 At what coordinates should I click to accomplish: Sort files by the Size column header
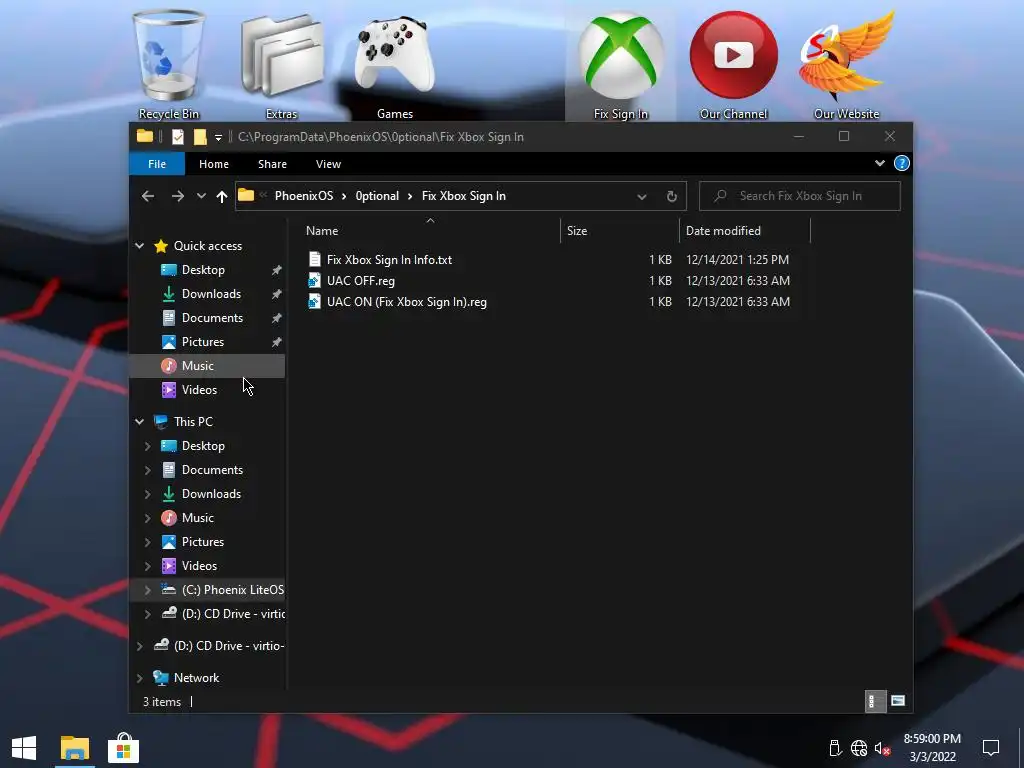(x=577, y=231)
